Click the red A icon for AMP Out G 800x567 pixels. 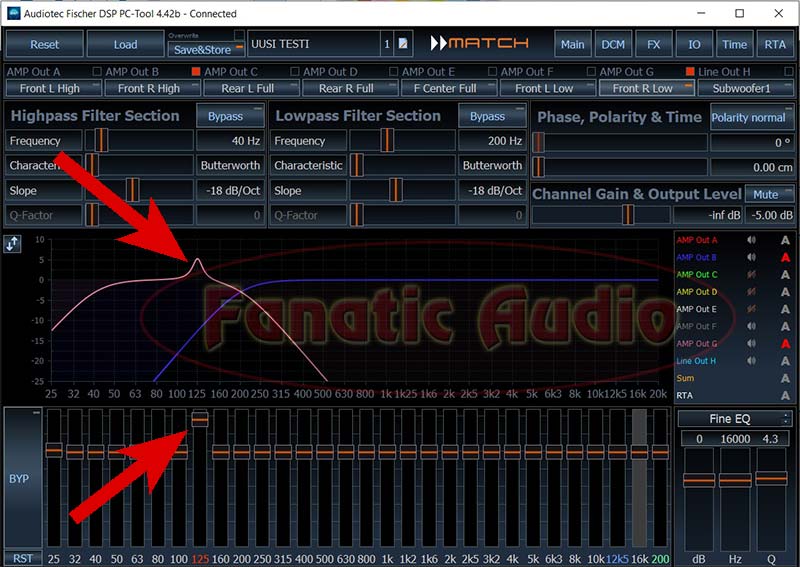785,343
